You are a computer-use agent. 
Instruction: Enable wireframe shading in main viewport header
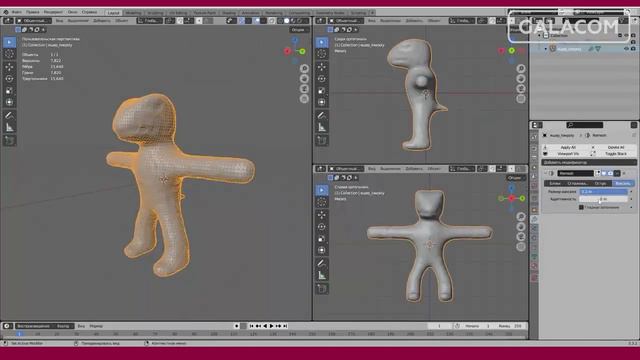[280, 20]
